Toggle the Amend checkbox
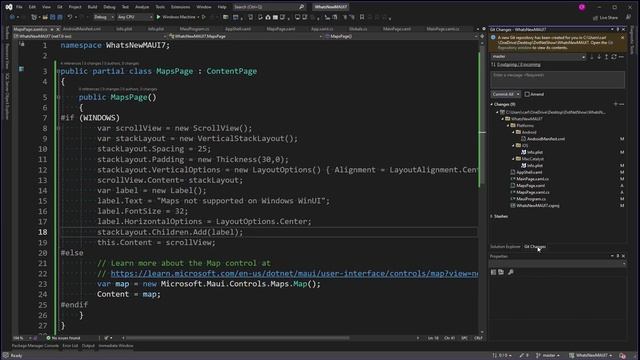 click(527, 94)
